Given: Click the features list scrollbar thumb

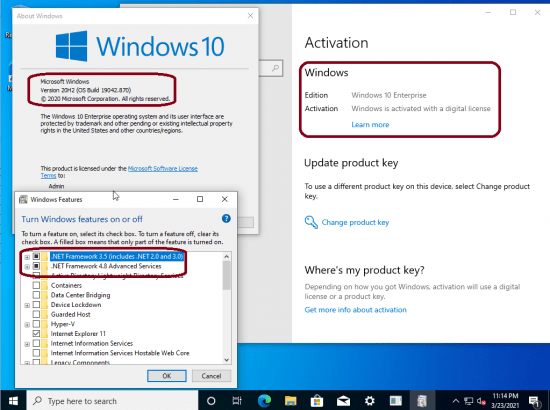Looking at the screenshot, I should point(227,276).
